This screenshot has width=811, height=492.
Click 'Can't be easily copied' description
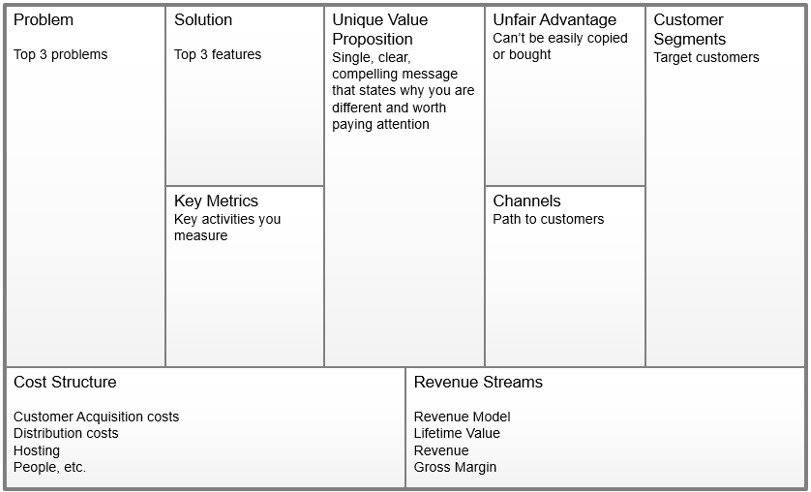(x=560, y=39)
